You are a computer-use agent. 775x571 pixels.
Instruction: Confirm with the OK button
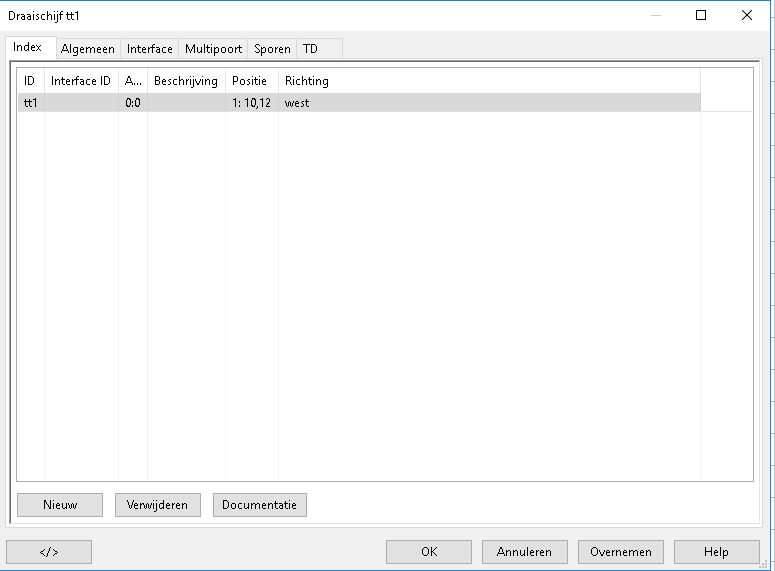pos(429,552)
